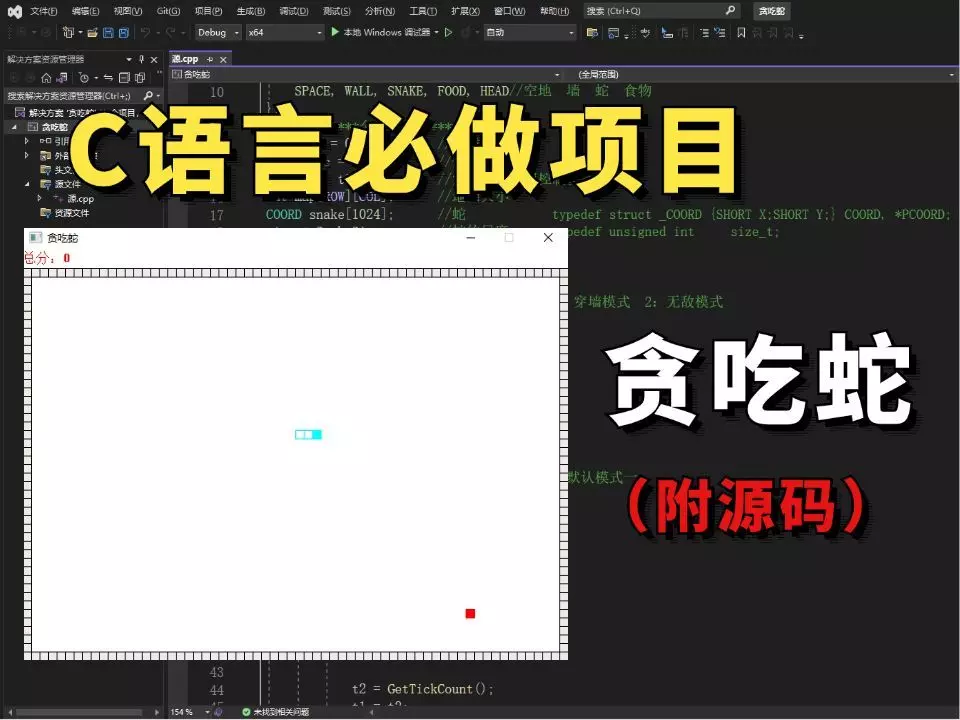Click the toggle bookmark icon in toolbar
960x720 pixels.
coord(741,32)
